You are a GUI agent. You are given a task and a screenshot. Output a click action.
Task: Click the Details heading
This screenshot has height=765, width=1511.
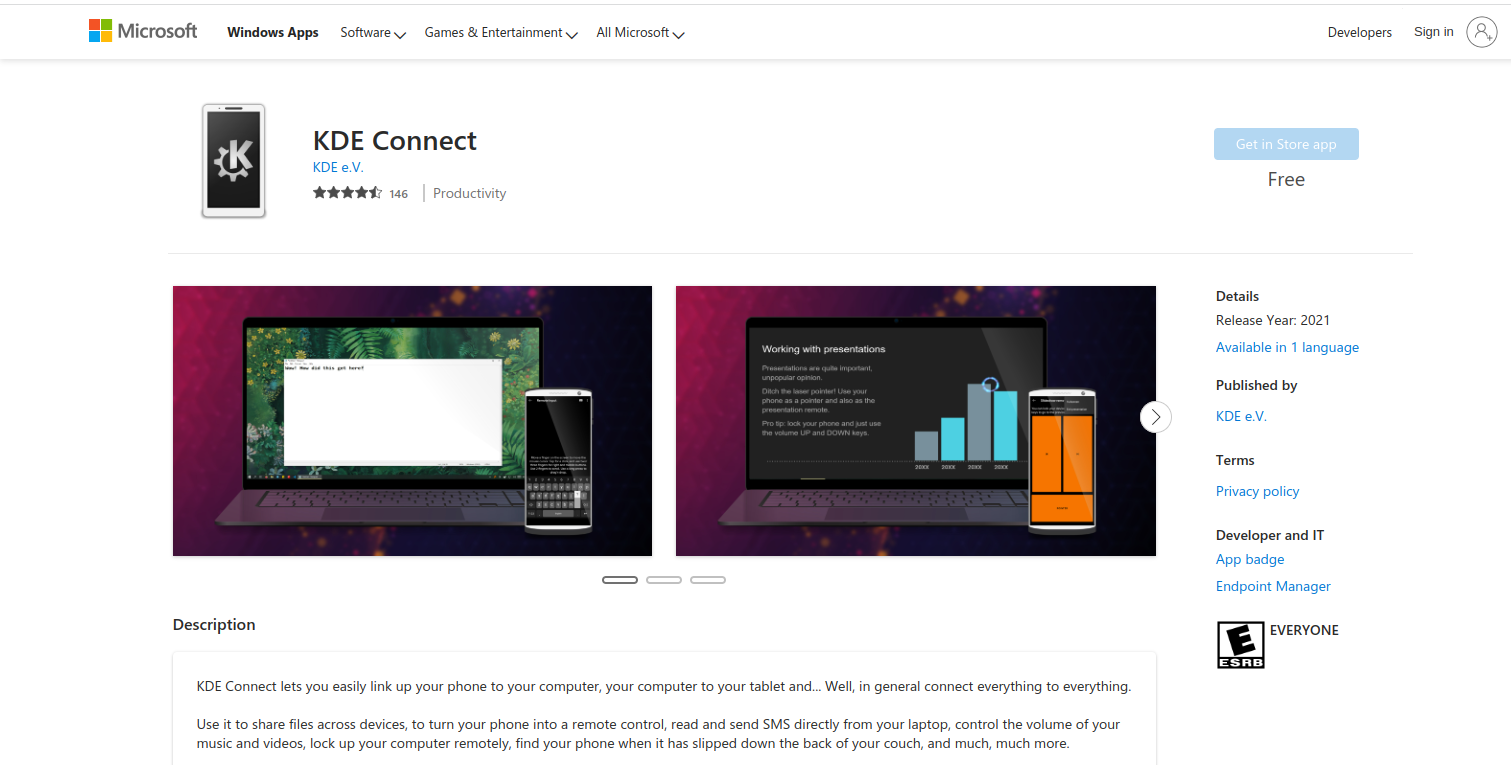click(1237, 297)
